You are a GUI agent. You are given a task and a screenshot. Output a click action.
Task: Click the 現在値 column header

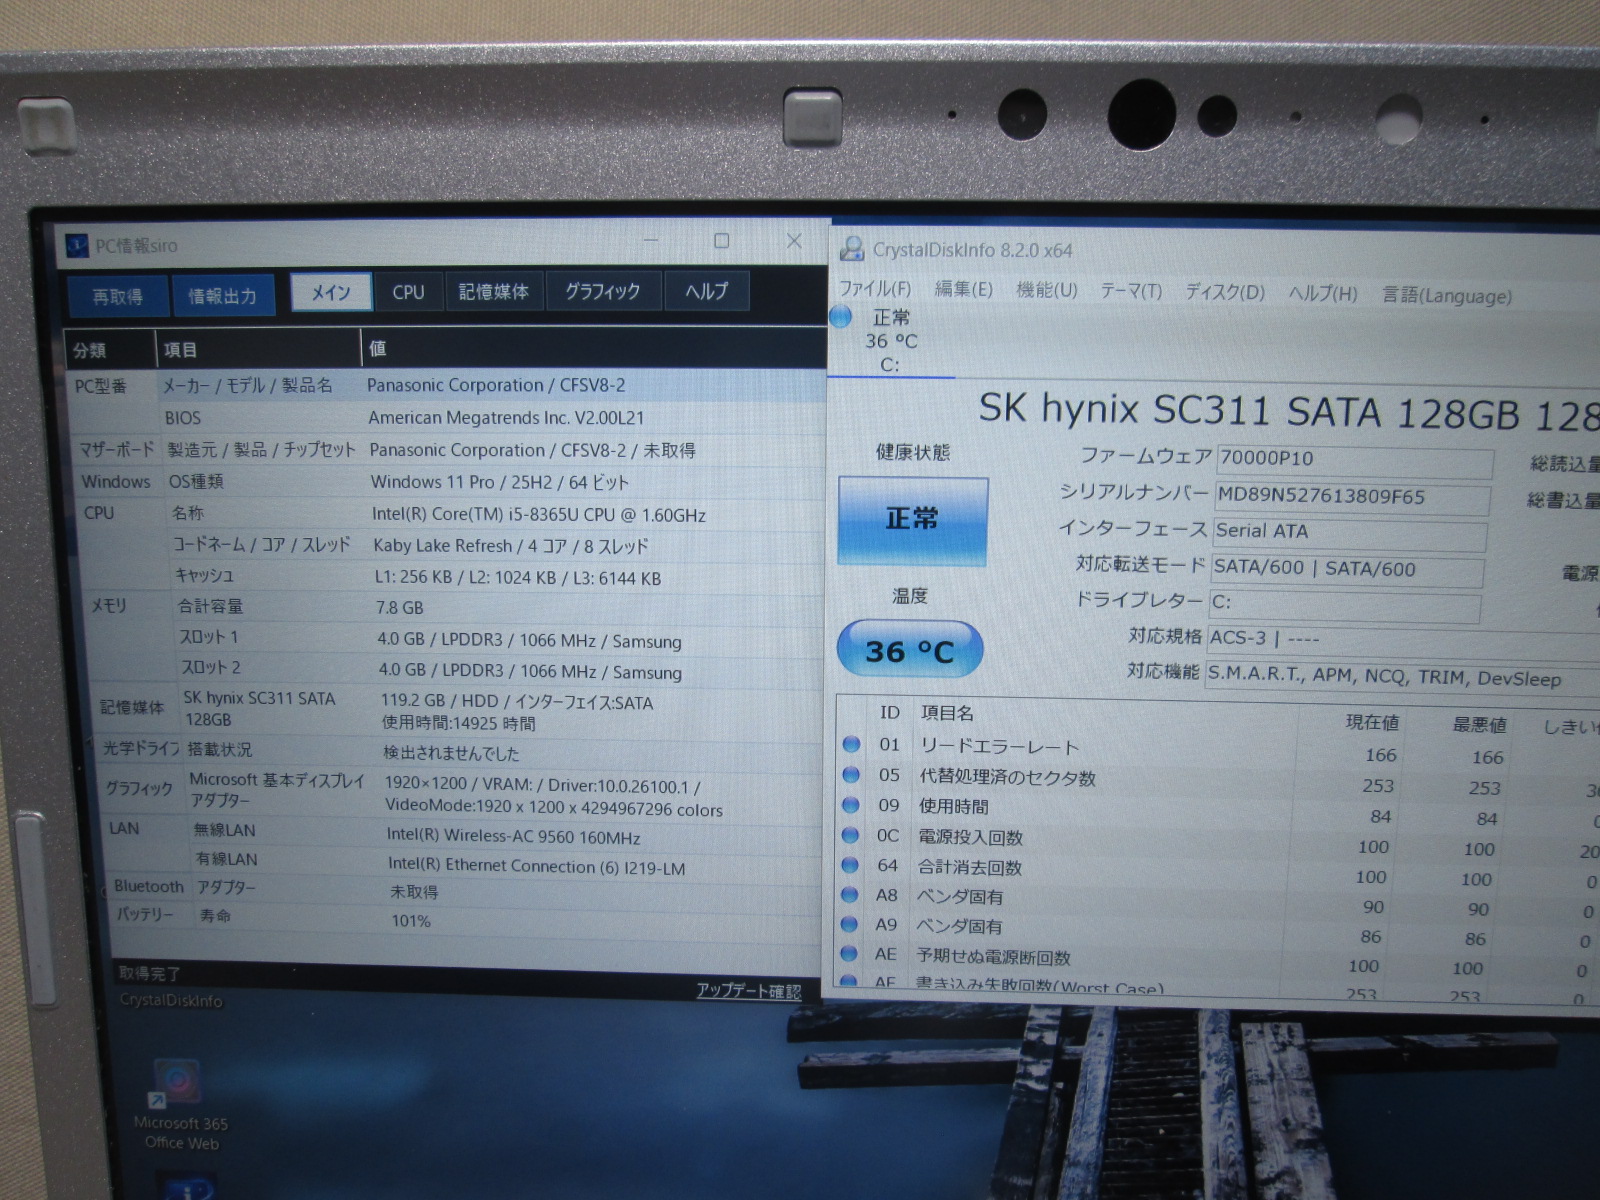1372,722
